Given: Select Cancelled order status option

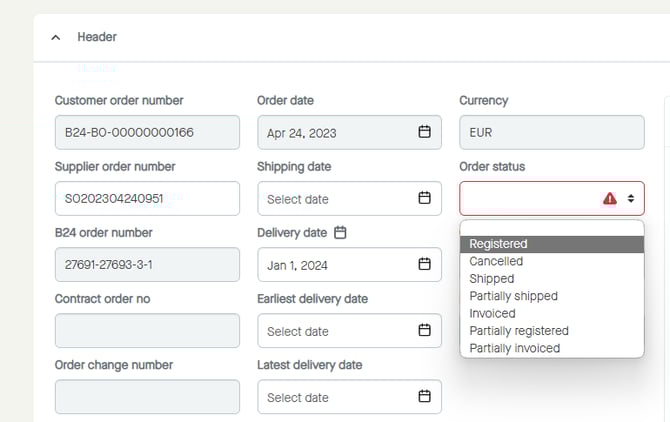Looking at the screenshot, I should click(496, 261).
